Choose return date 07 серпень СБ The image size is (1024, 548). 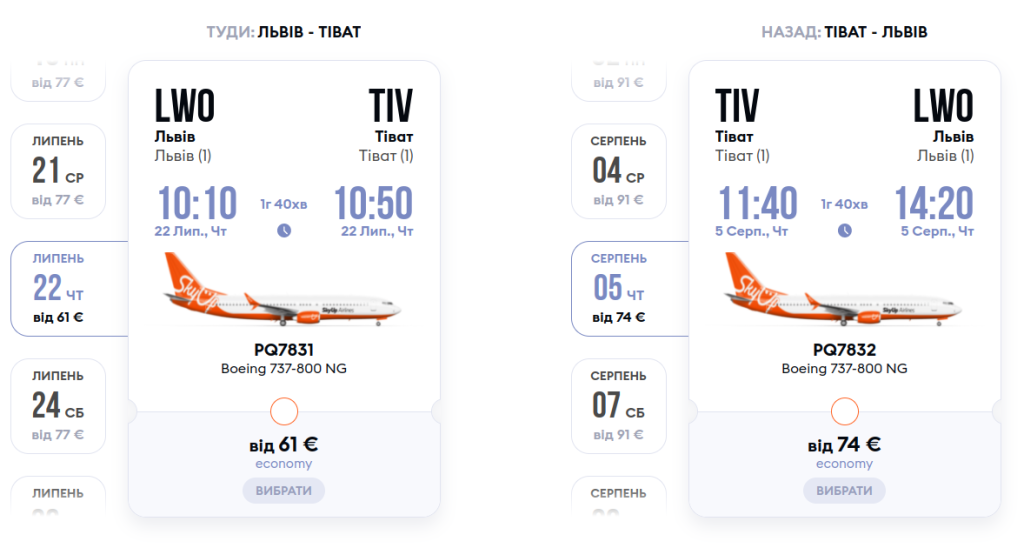(x=618, y=405)
